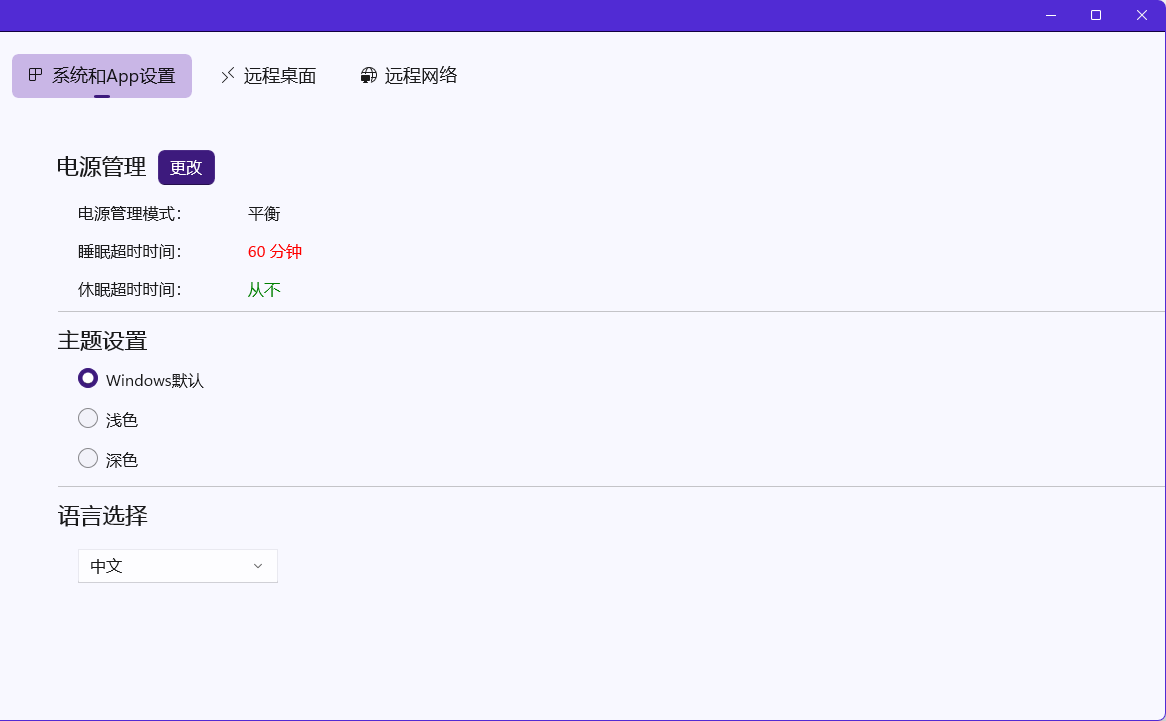Enable the 深色 dark theme option
Image resolution: width=1166 pixels, height=721 pixels.
88,459
